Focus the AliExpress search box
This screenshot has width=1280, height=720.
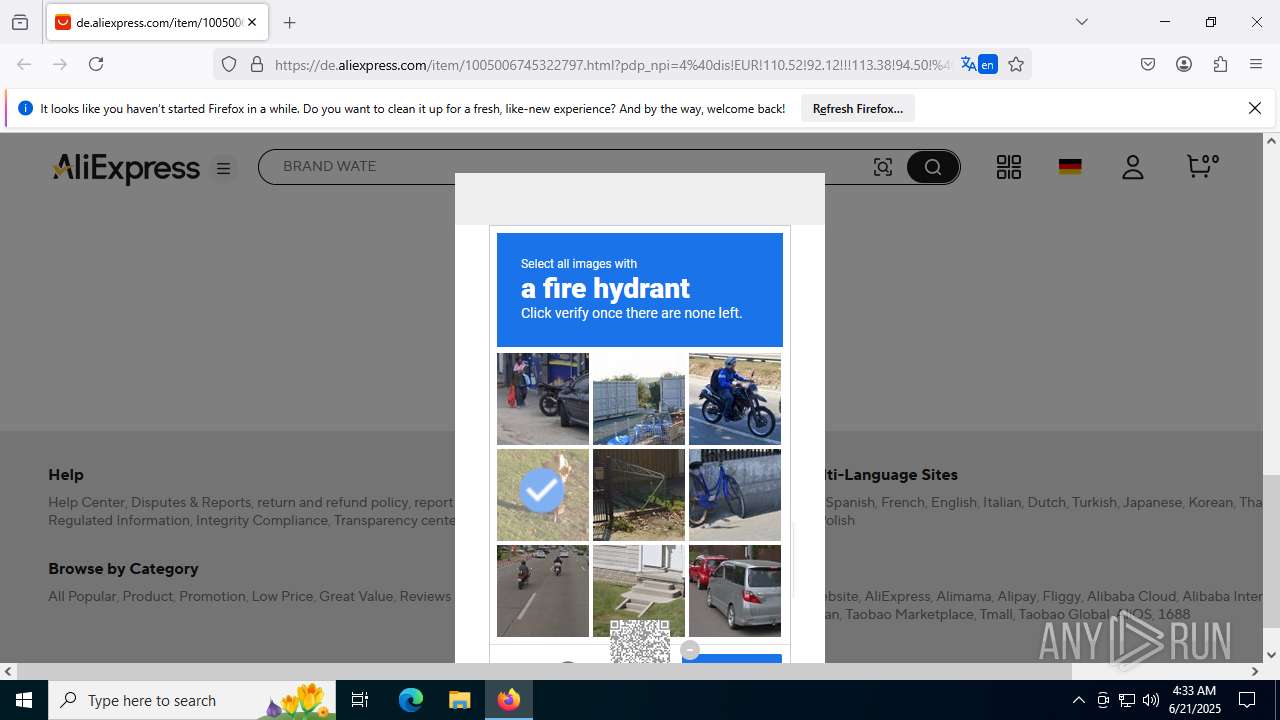click(x=570, y=167)
